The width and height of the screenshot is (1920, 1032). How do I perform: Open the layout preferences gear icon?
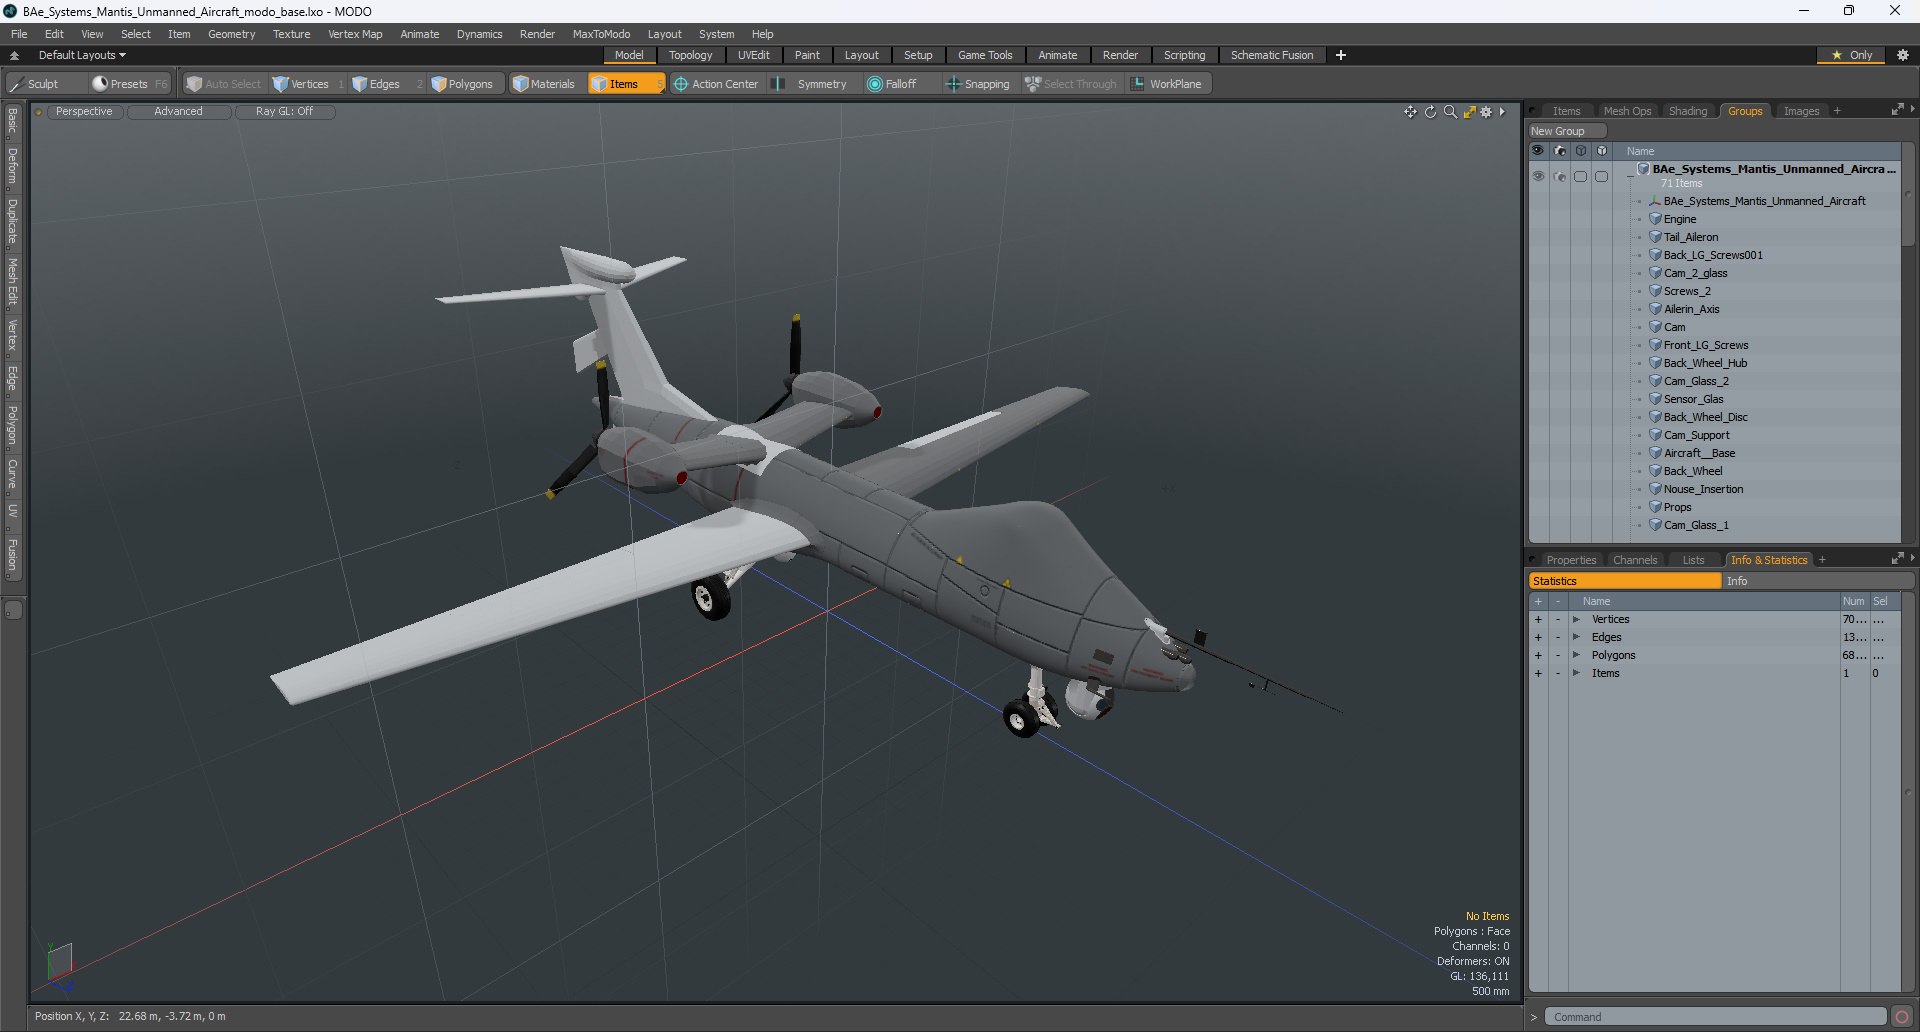[1903, 55]
